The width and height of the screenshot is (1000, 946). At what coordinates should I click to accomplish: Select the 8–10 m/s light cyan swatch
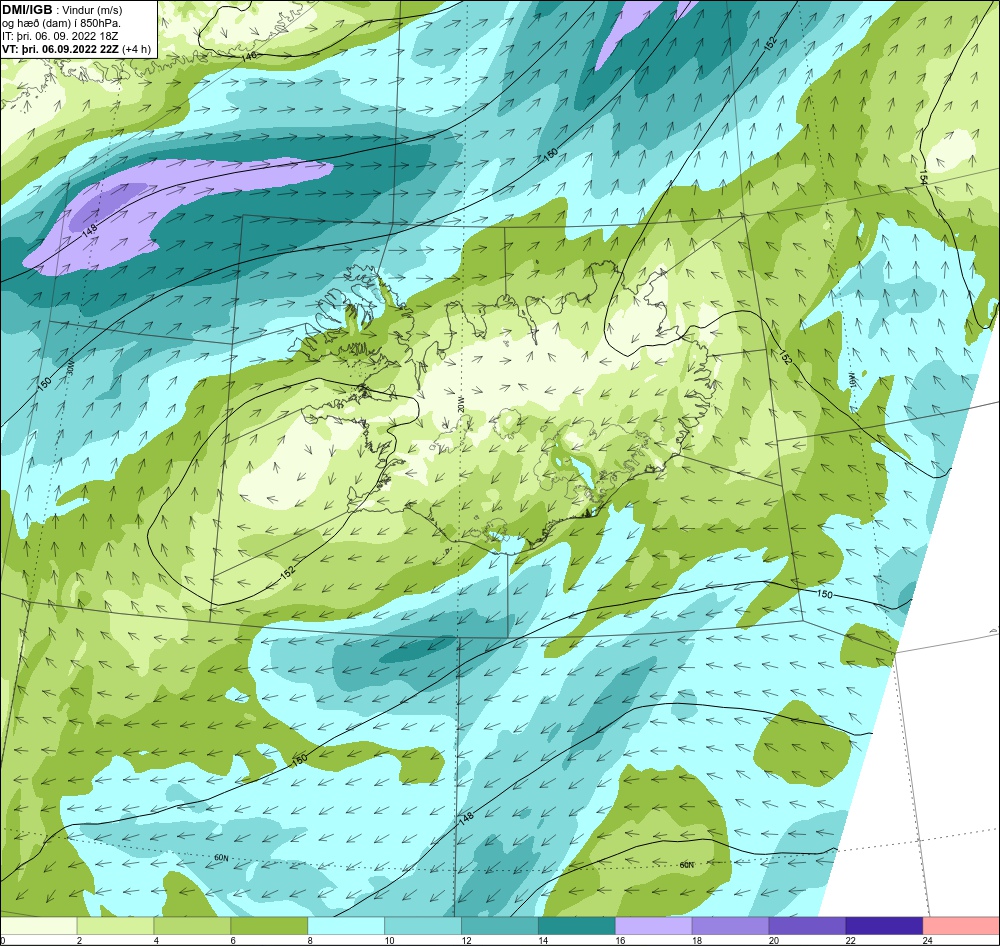(346, 926)
